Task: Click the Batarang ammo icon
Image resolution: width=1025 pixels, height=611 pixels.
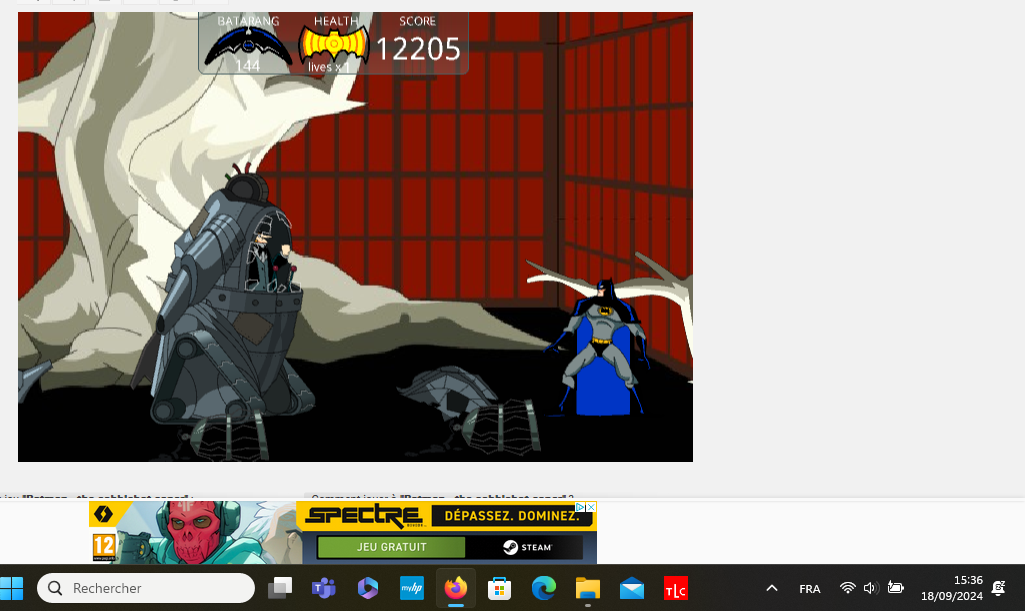Action: [x=247, y=45]
